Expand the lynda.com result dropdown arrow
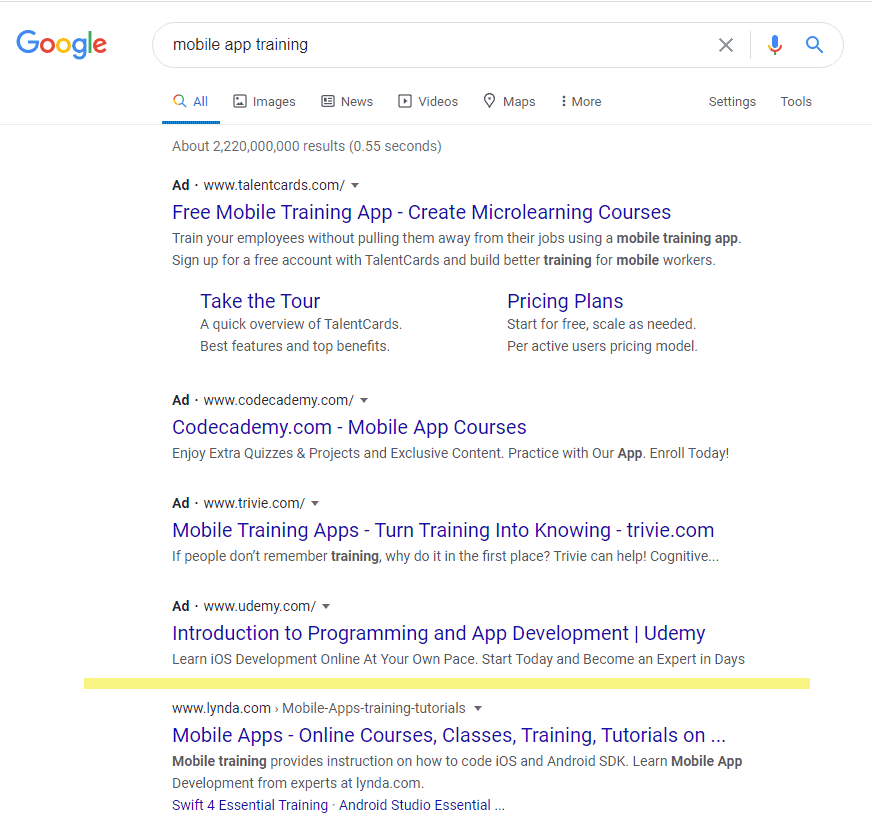 pos(478,708)
